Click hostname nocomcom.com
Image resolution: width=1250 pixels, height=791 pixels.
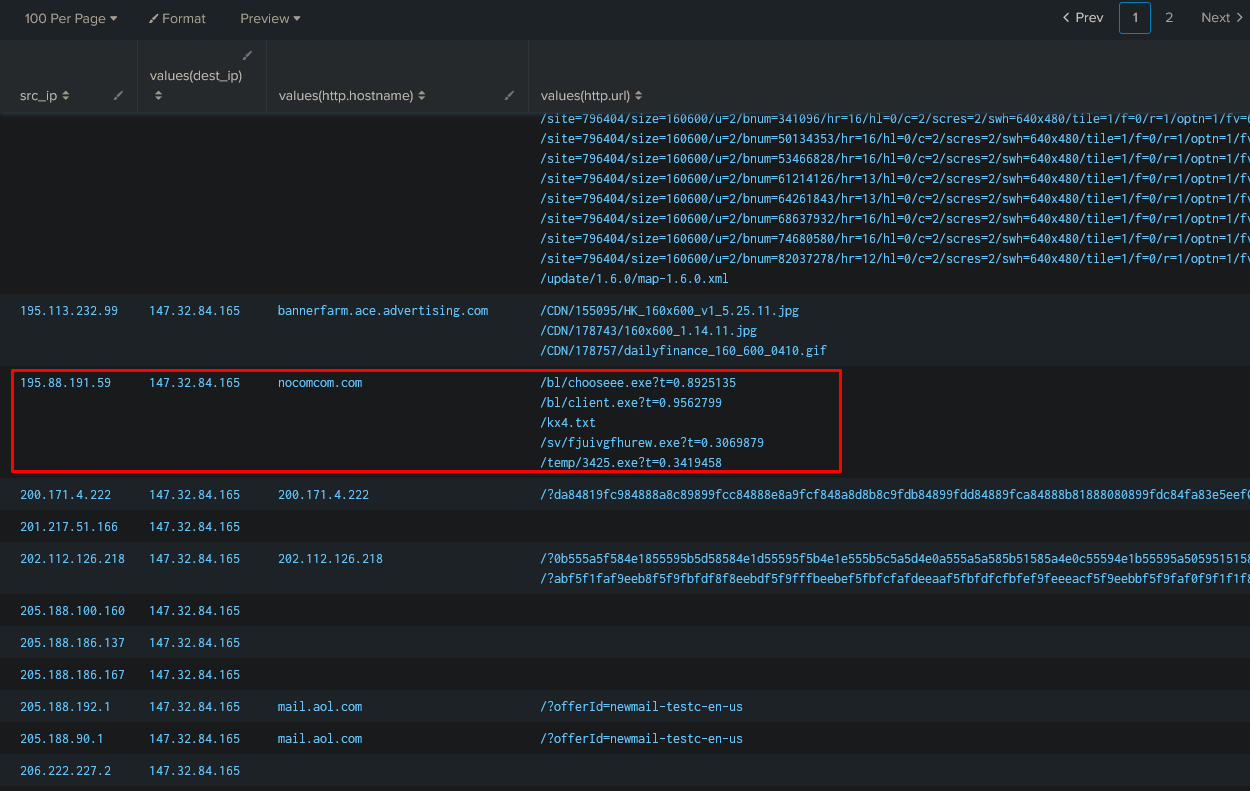point(320,383)
